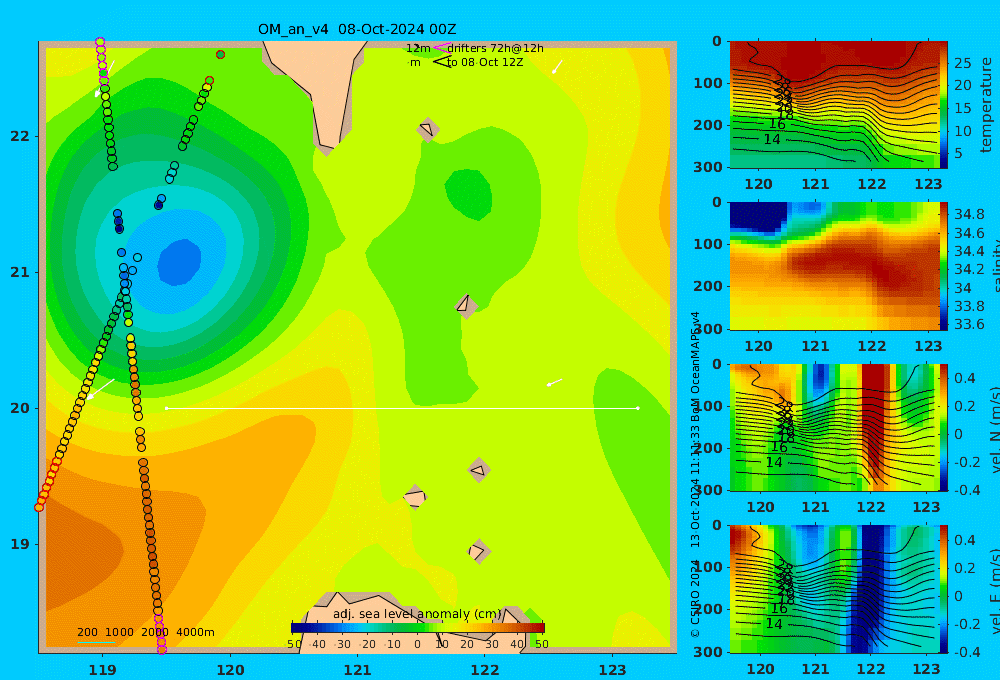1000x680 pixels.
Task: Click the vertical "CSIRO 2024" credit text
Action: 695,598
